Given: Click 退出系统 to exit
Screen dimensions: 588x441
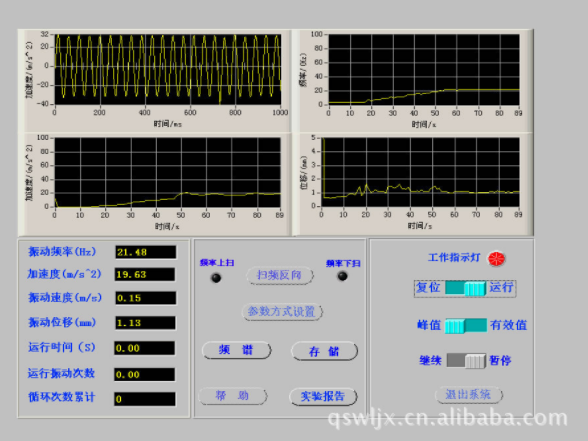Looking at the screenshot, I should tap(468, 394).
